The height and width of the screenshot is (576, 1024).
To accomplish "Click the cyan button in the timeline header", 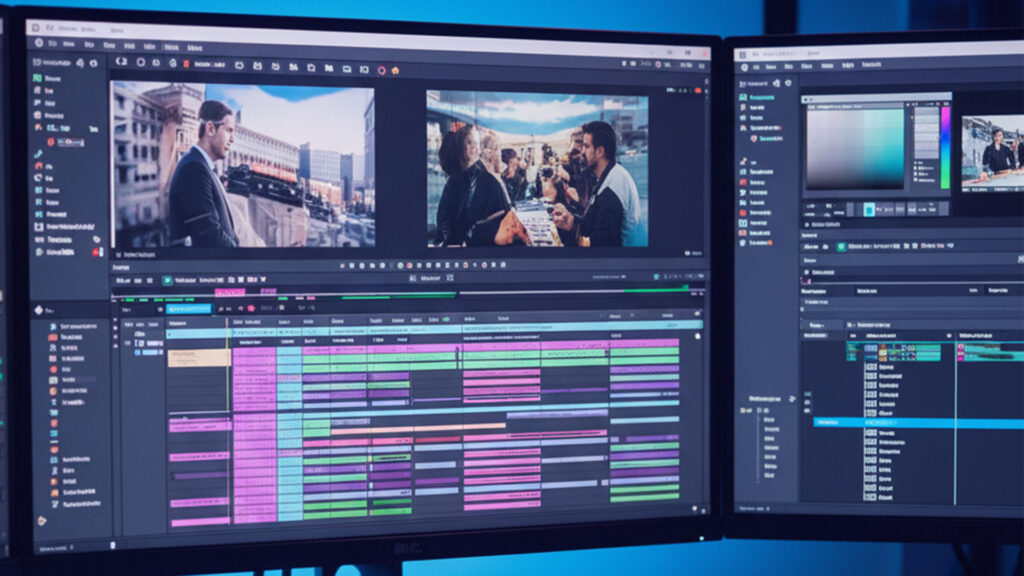I will pos(188,309).
